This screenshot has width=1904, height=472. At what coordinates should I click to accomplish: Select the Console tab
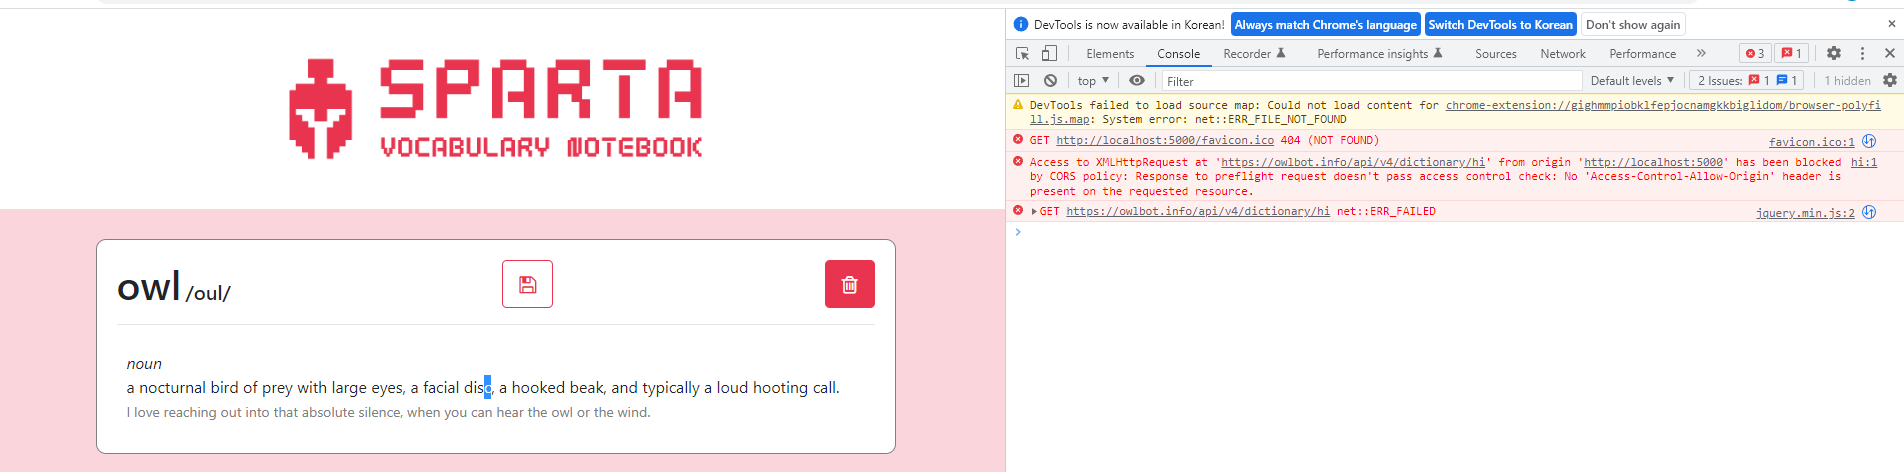(x=1178, y=54)
